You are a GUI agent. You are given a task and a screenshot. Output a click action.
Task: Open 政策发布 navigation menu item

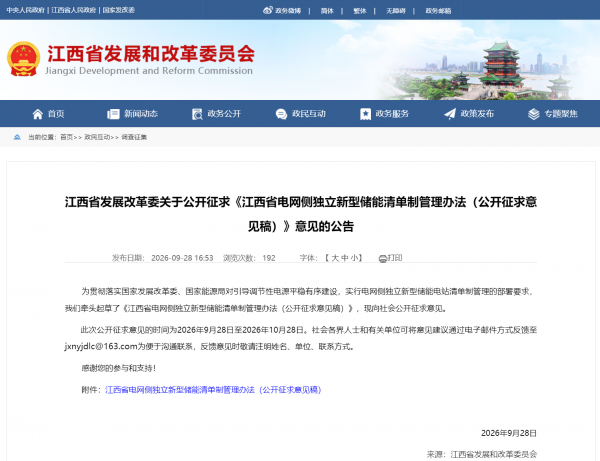pos(477,114)
